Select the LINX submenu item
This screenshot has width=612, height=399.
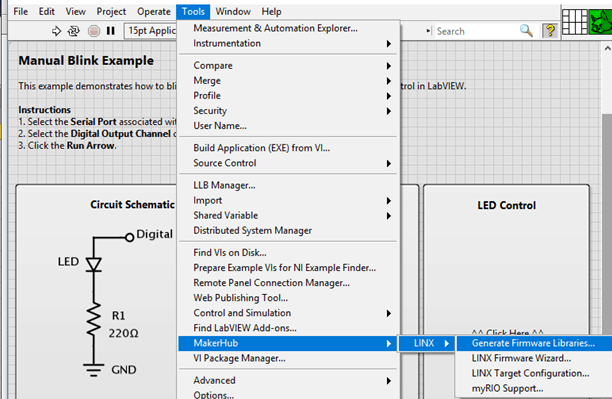click(426, 343)
